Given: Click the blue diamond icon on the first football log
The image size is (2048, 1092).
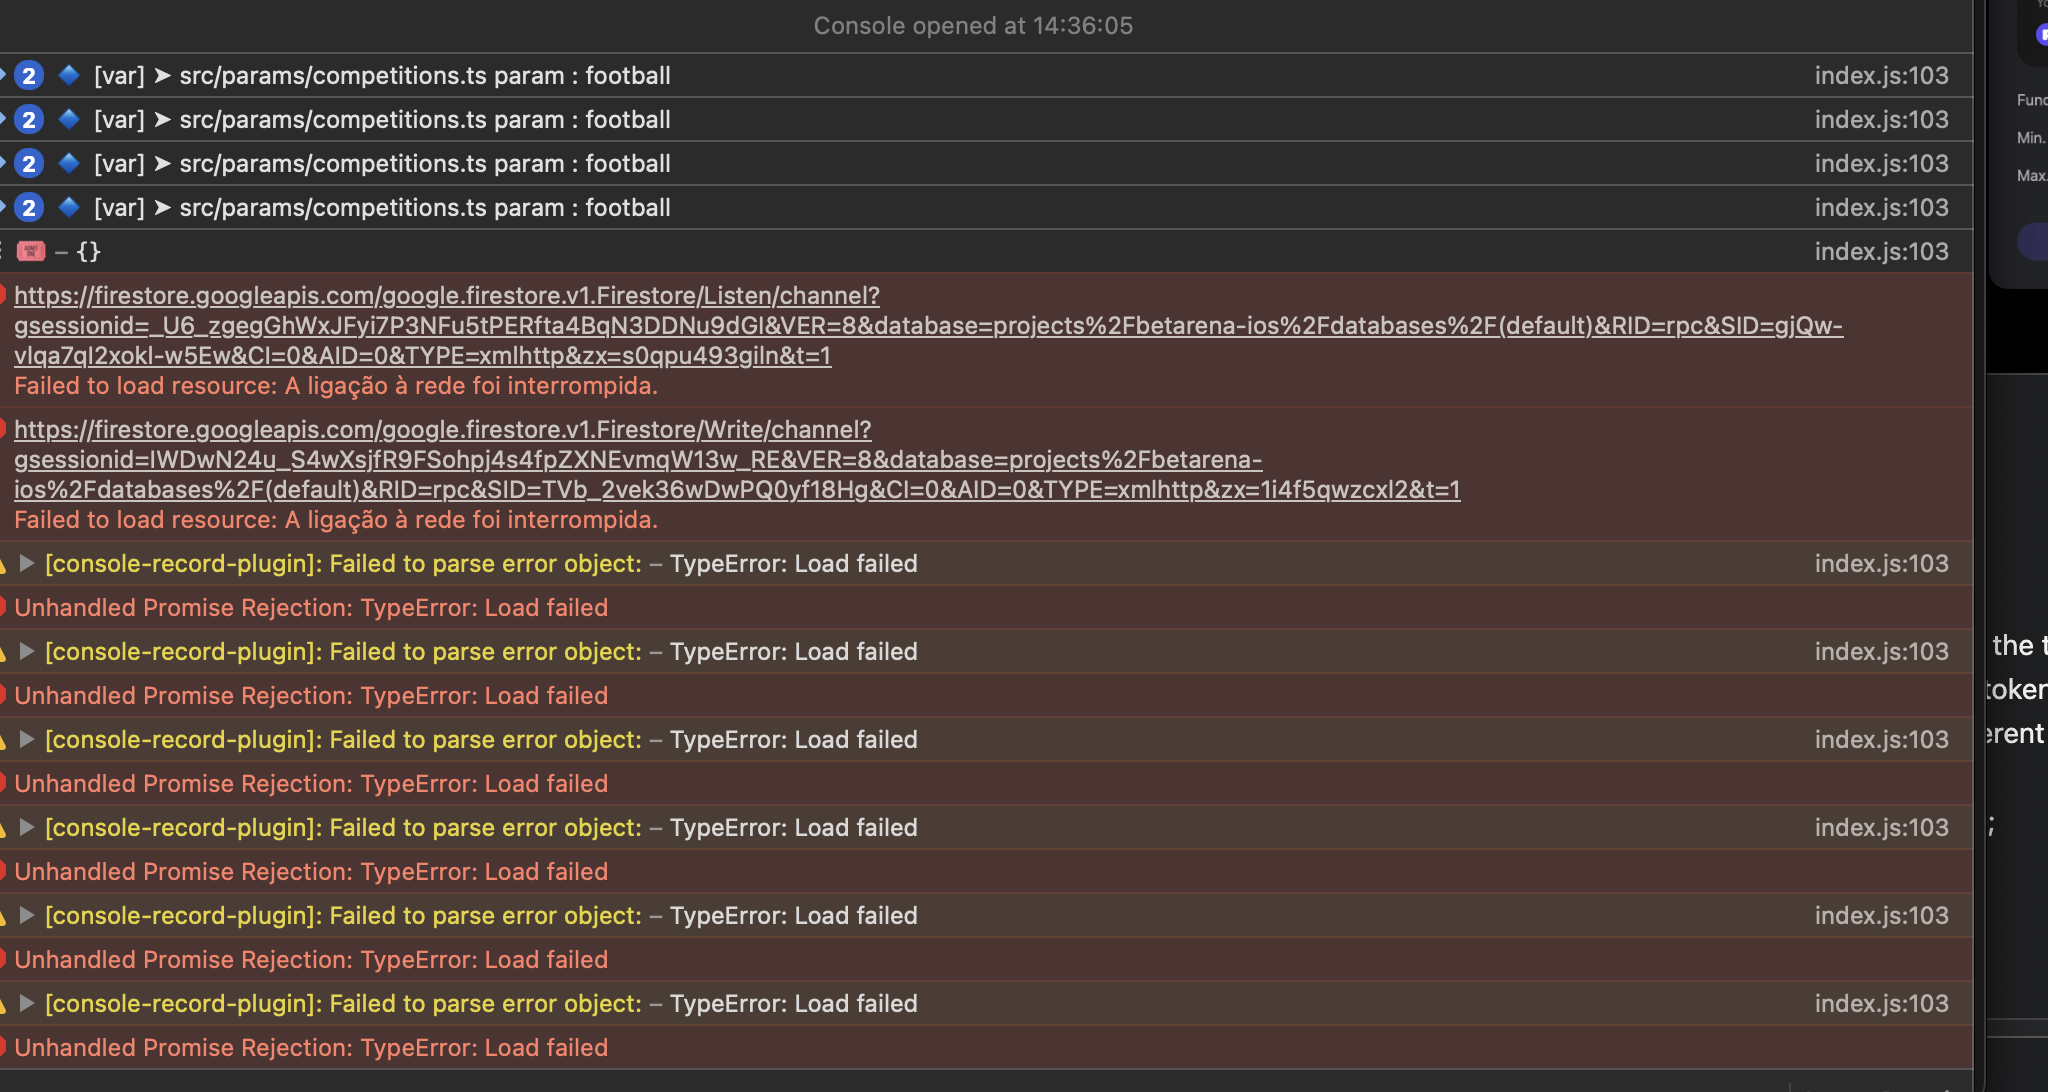Looking at the screenshot, I should [68, 75].
